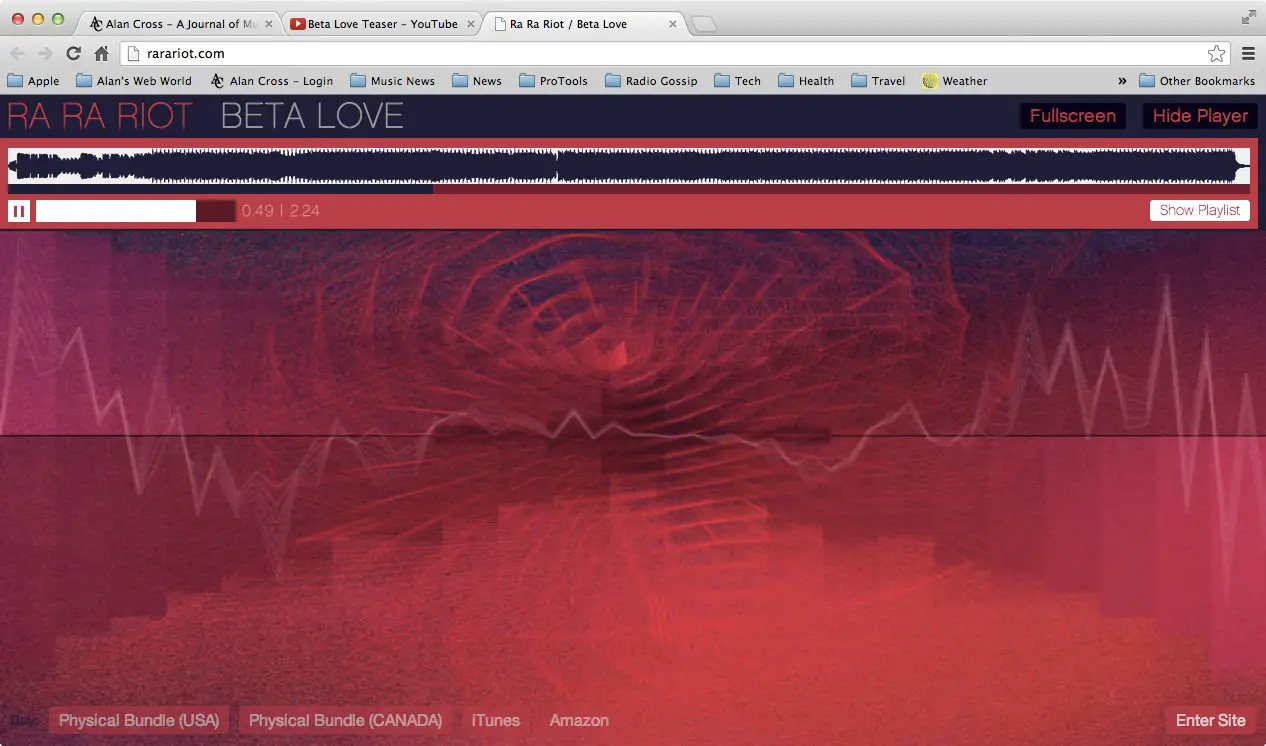Viewport: 1266px width, 746px height.
Task: Open the Apple bookmarks folder
Action: [x=33, y=81]
